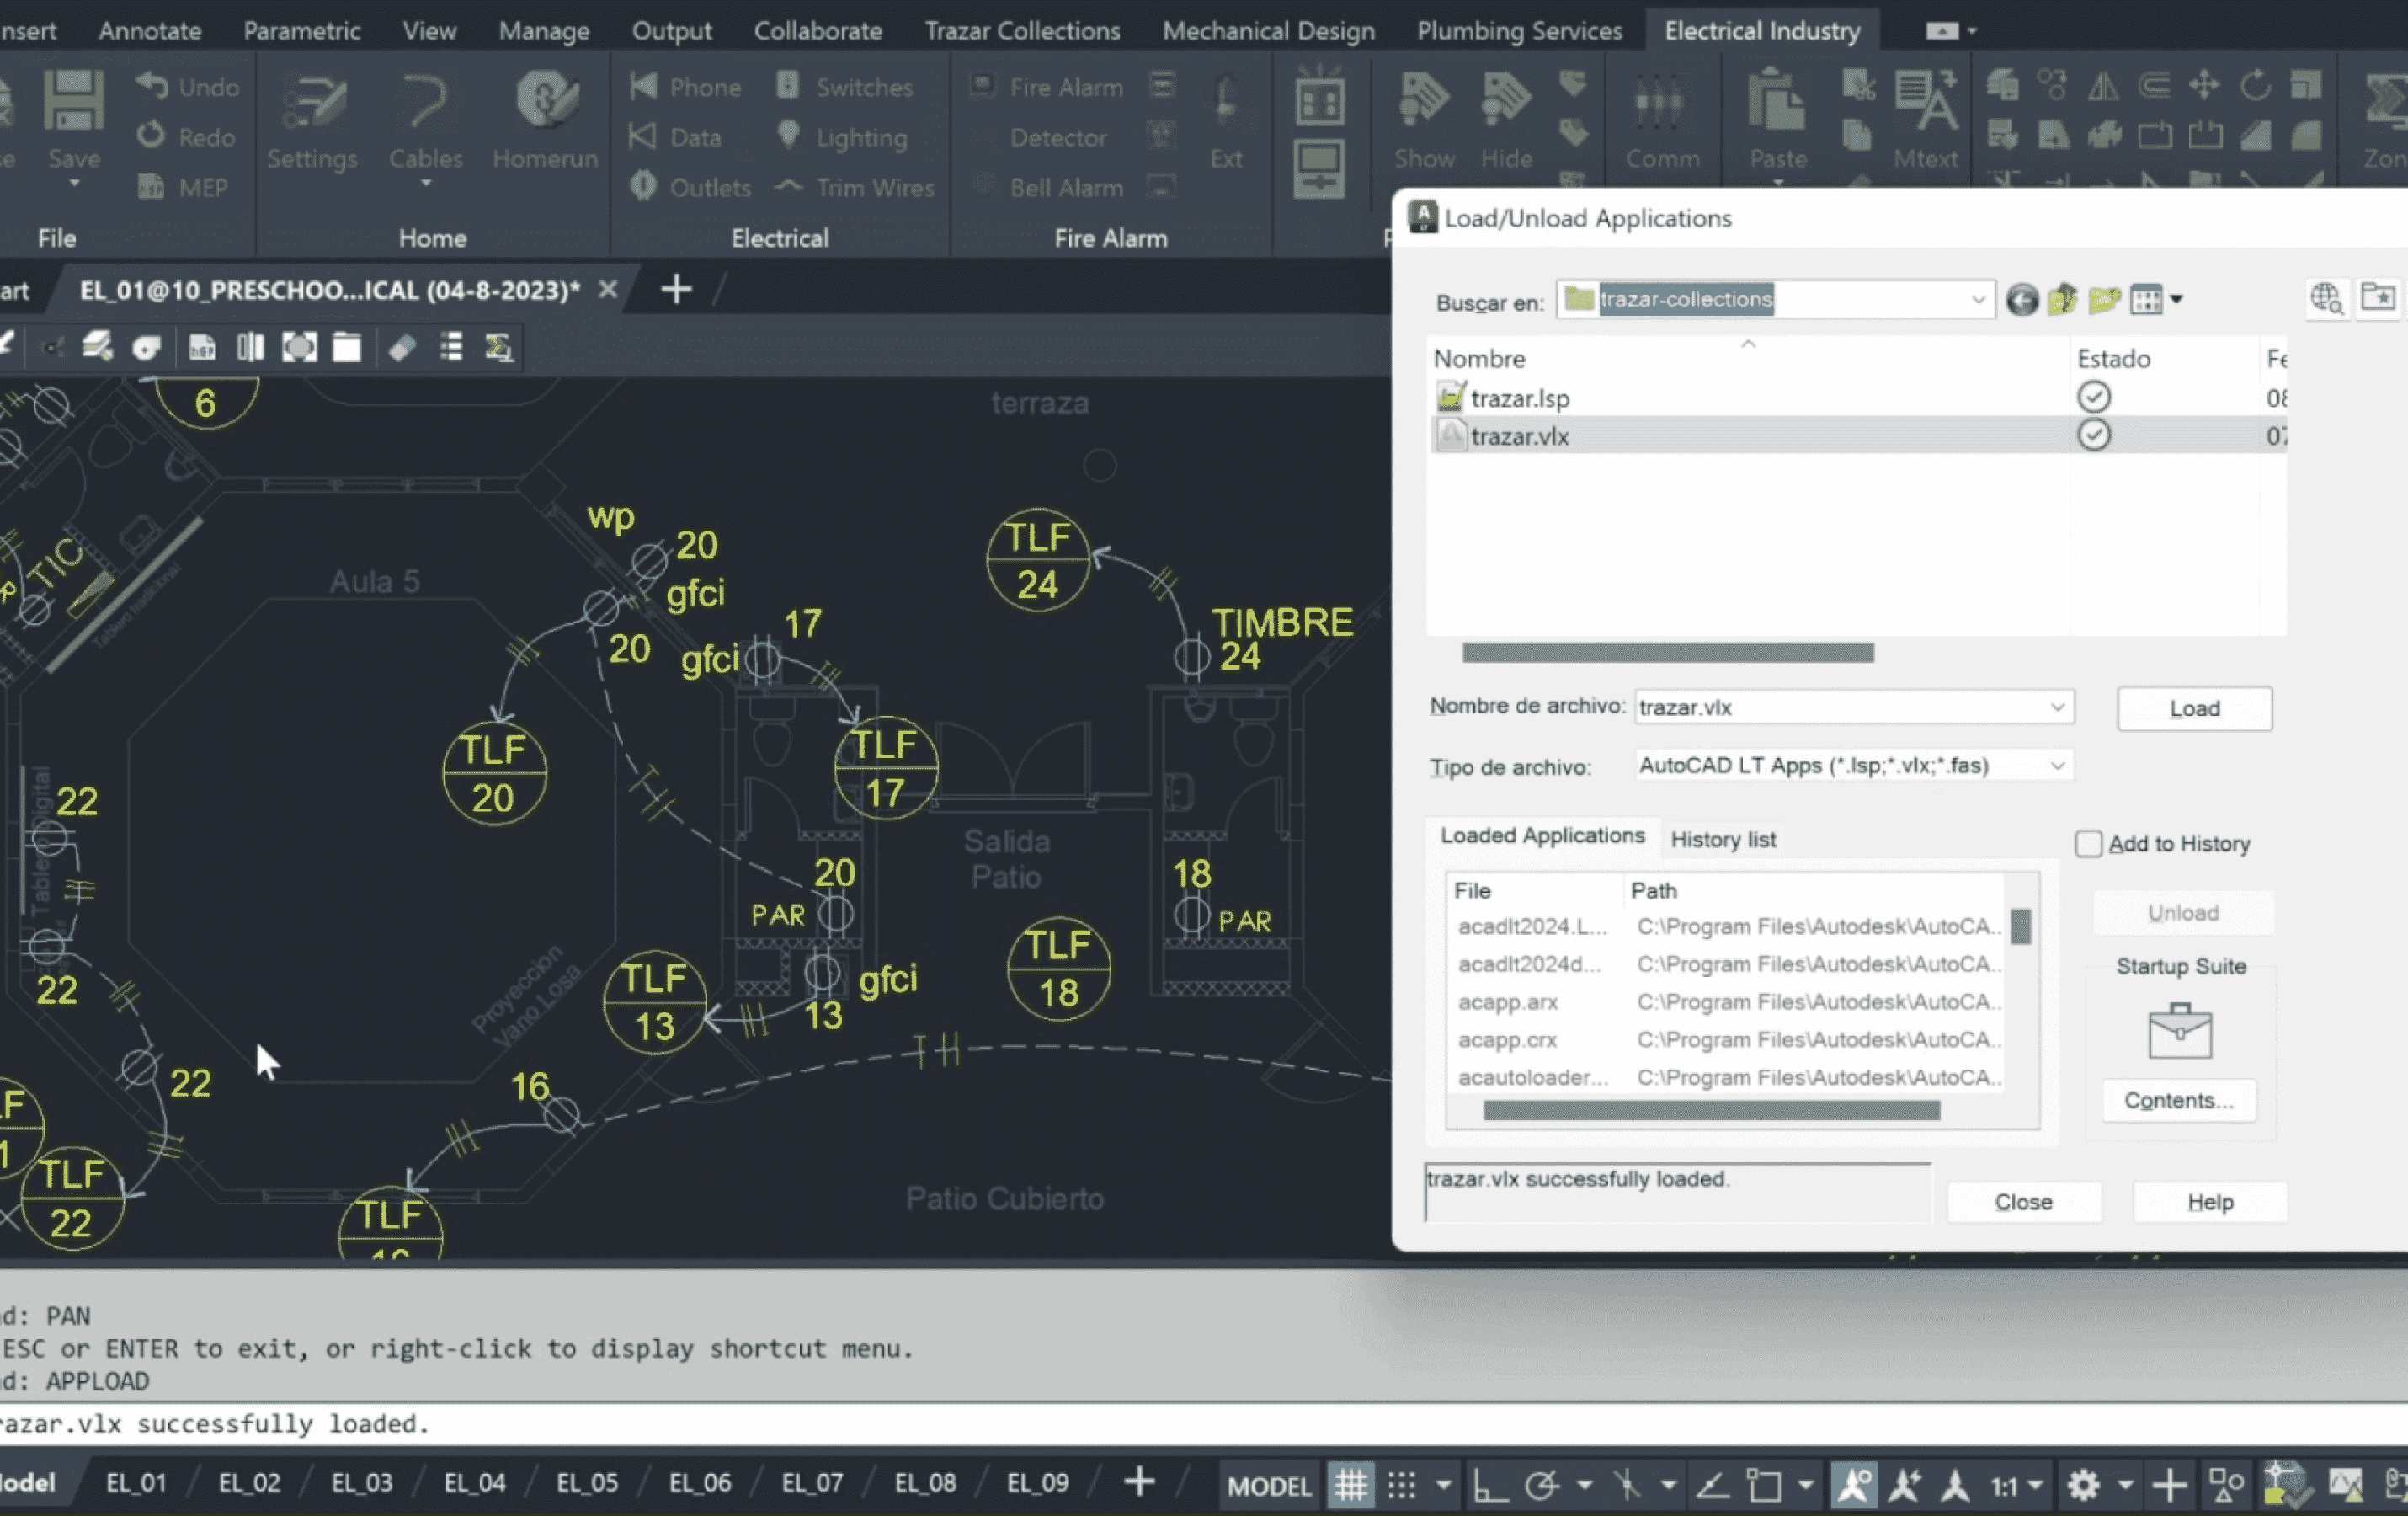This screenshot has width=2408, height=1516.
Task: Open the Plumbing Services ribbon tab
Action: (x=1519, y=30)
